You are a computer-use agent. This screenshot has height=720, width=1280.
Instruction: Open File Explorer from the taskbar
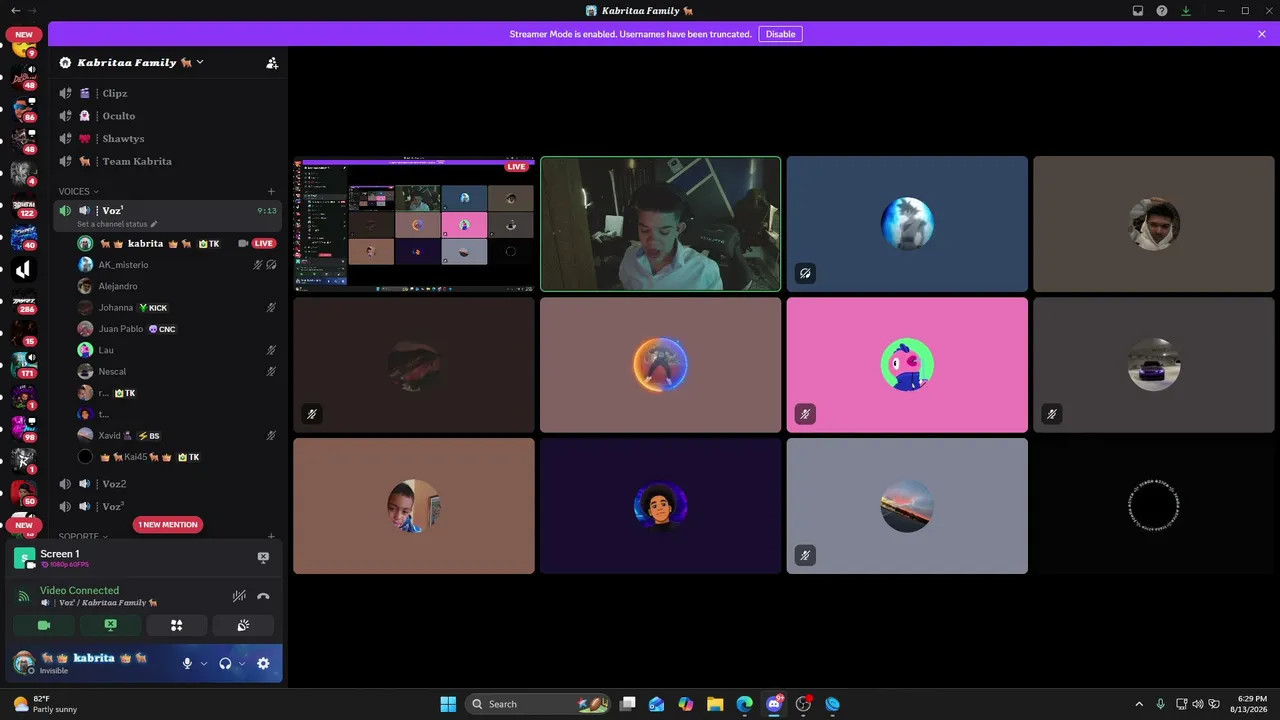click(715, 704)
